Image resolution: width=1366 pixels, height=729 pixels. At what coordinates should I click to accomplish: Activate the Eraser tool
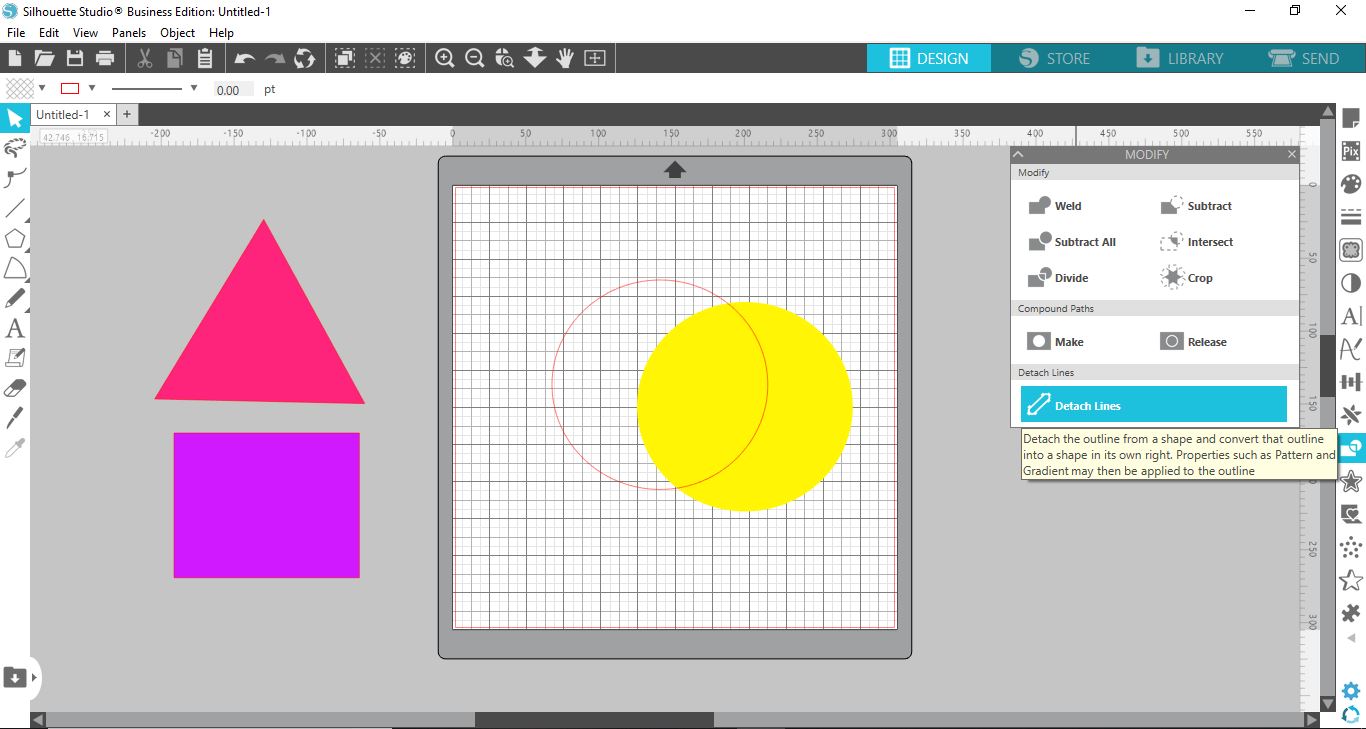(14, 387)
